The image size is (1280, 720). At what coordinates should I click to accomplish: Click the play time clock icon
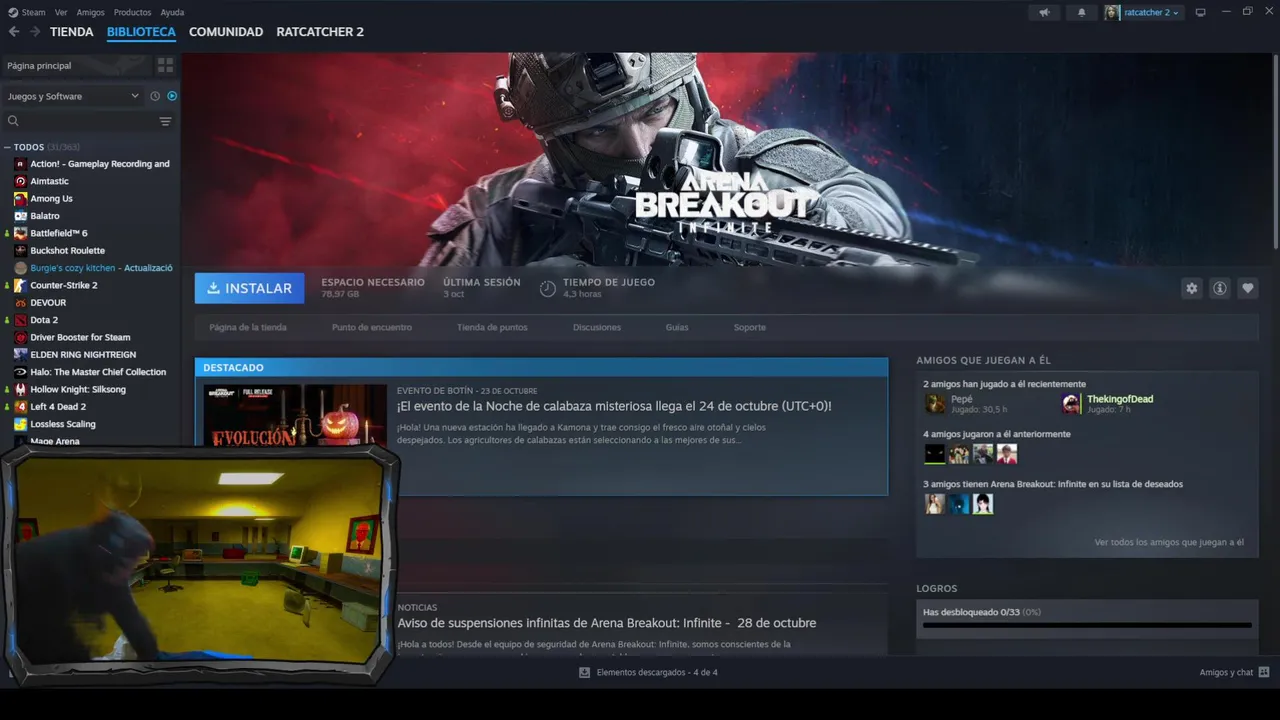(x=548, y=289)
